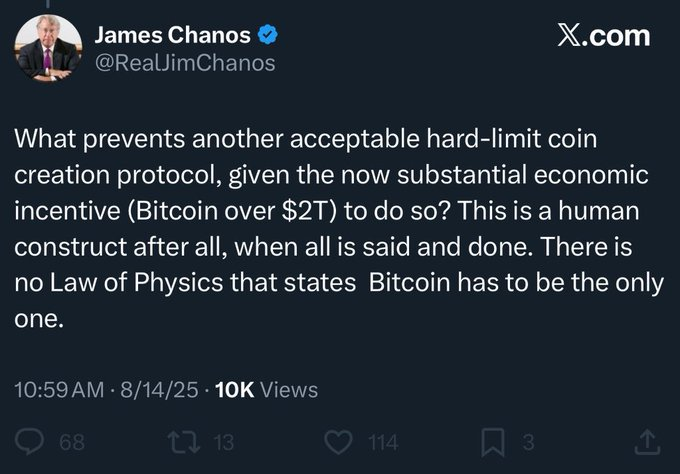This screenshot has height=474, width=680.
Task: Open the 10:59 AM timestamp
Action: point(59,389)
